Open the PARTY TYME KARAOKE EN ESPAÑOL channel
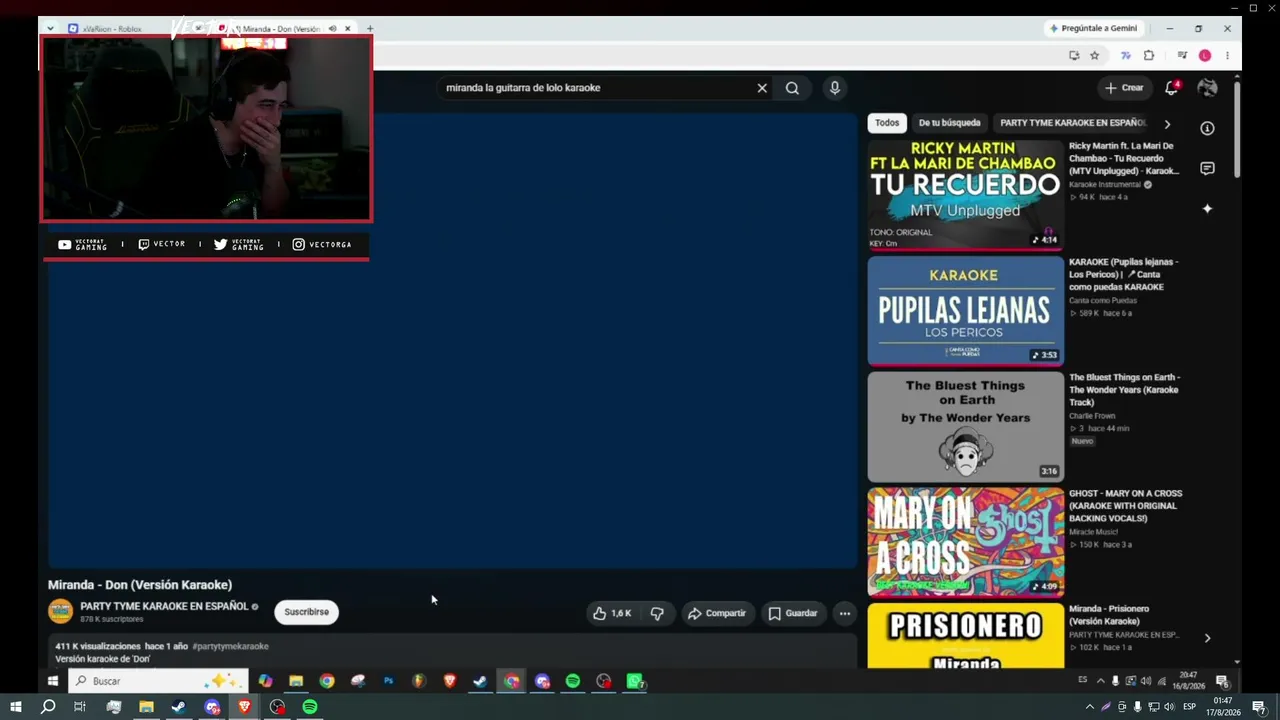Image resolution: width=1280 pixels, height=720 pixels. [x=164, y=606]
